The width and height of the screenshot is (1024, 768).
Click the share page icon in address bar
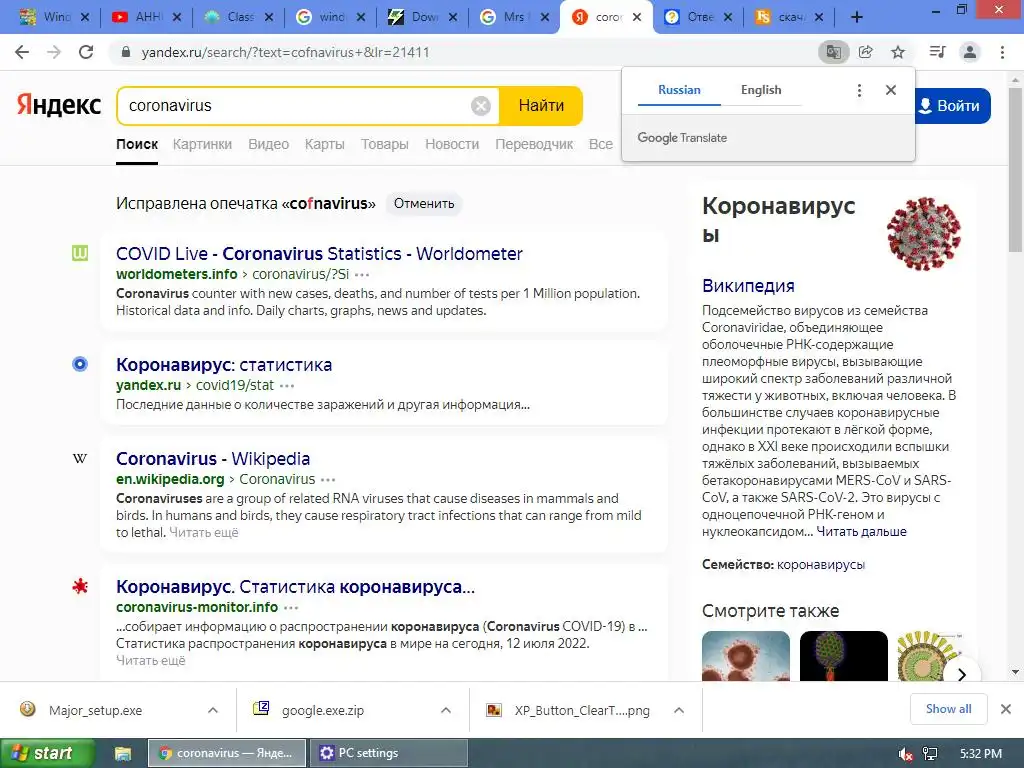tap(866, 52)
